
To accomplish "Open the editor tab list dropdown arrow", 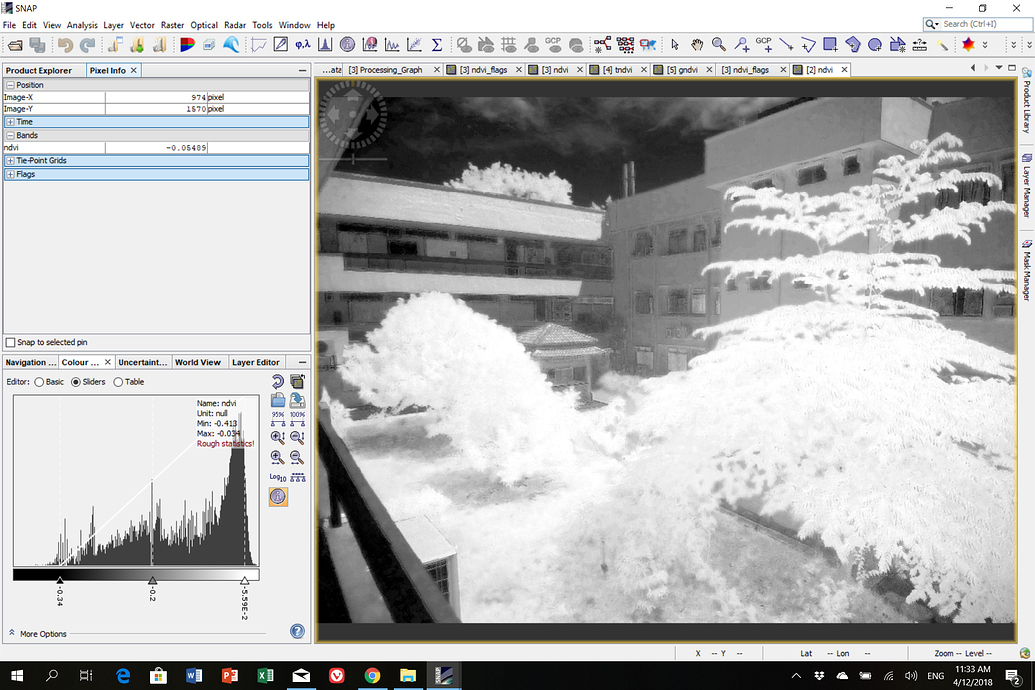I will point(999,67).
